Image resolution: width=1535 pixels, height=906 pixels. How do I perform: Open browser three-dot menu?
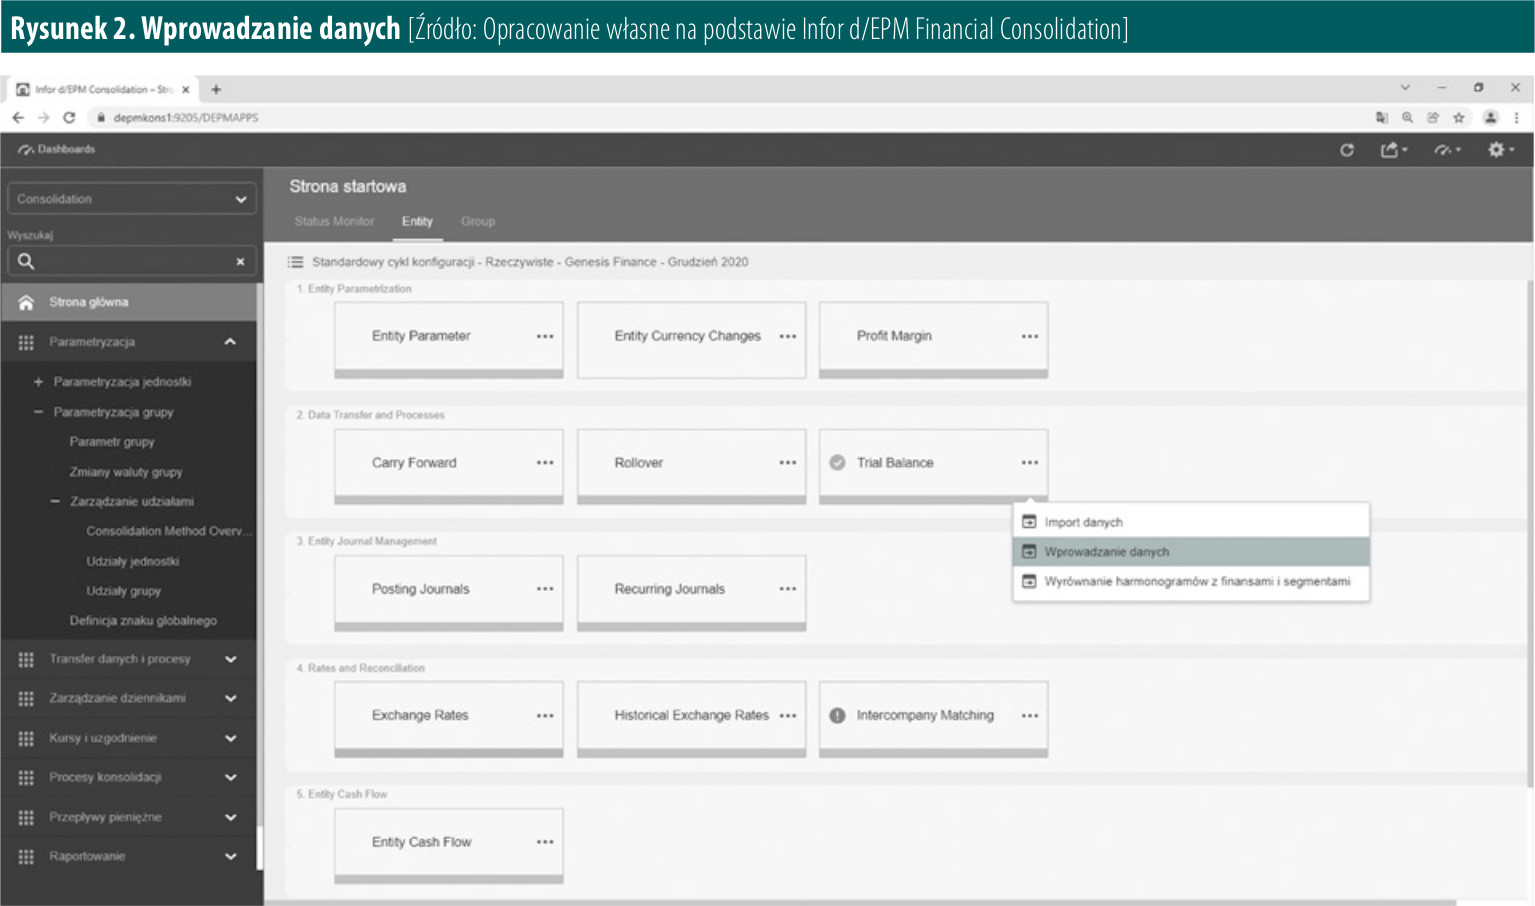click(1516, 117)
